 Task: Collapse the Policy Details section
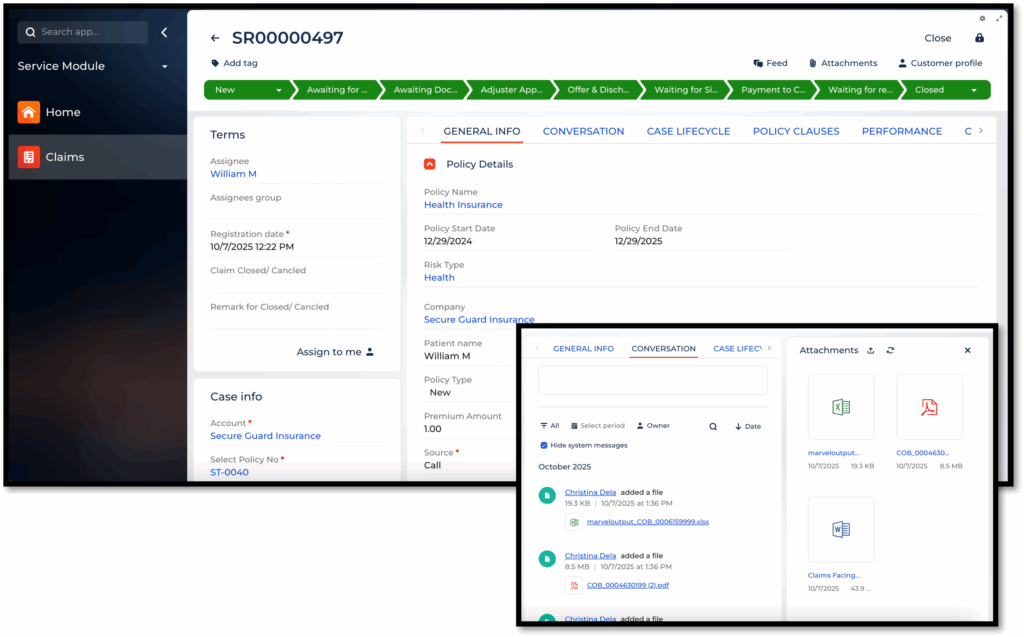point(430,164)
